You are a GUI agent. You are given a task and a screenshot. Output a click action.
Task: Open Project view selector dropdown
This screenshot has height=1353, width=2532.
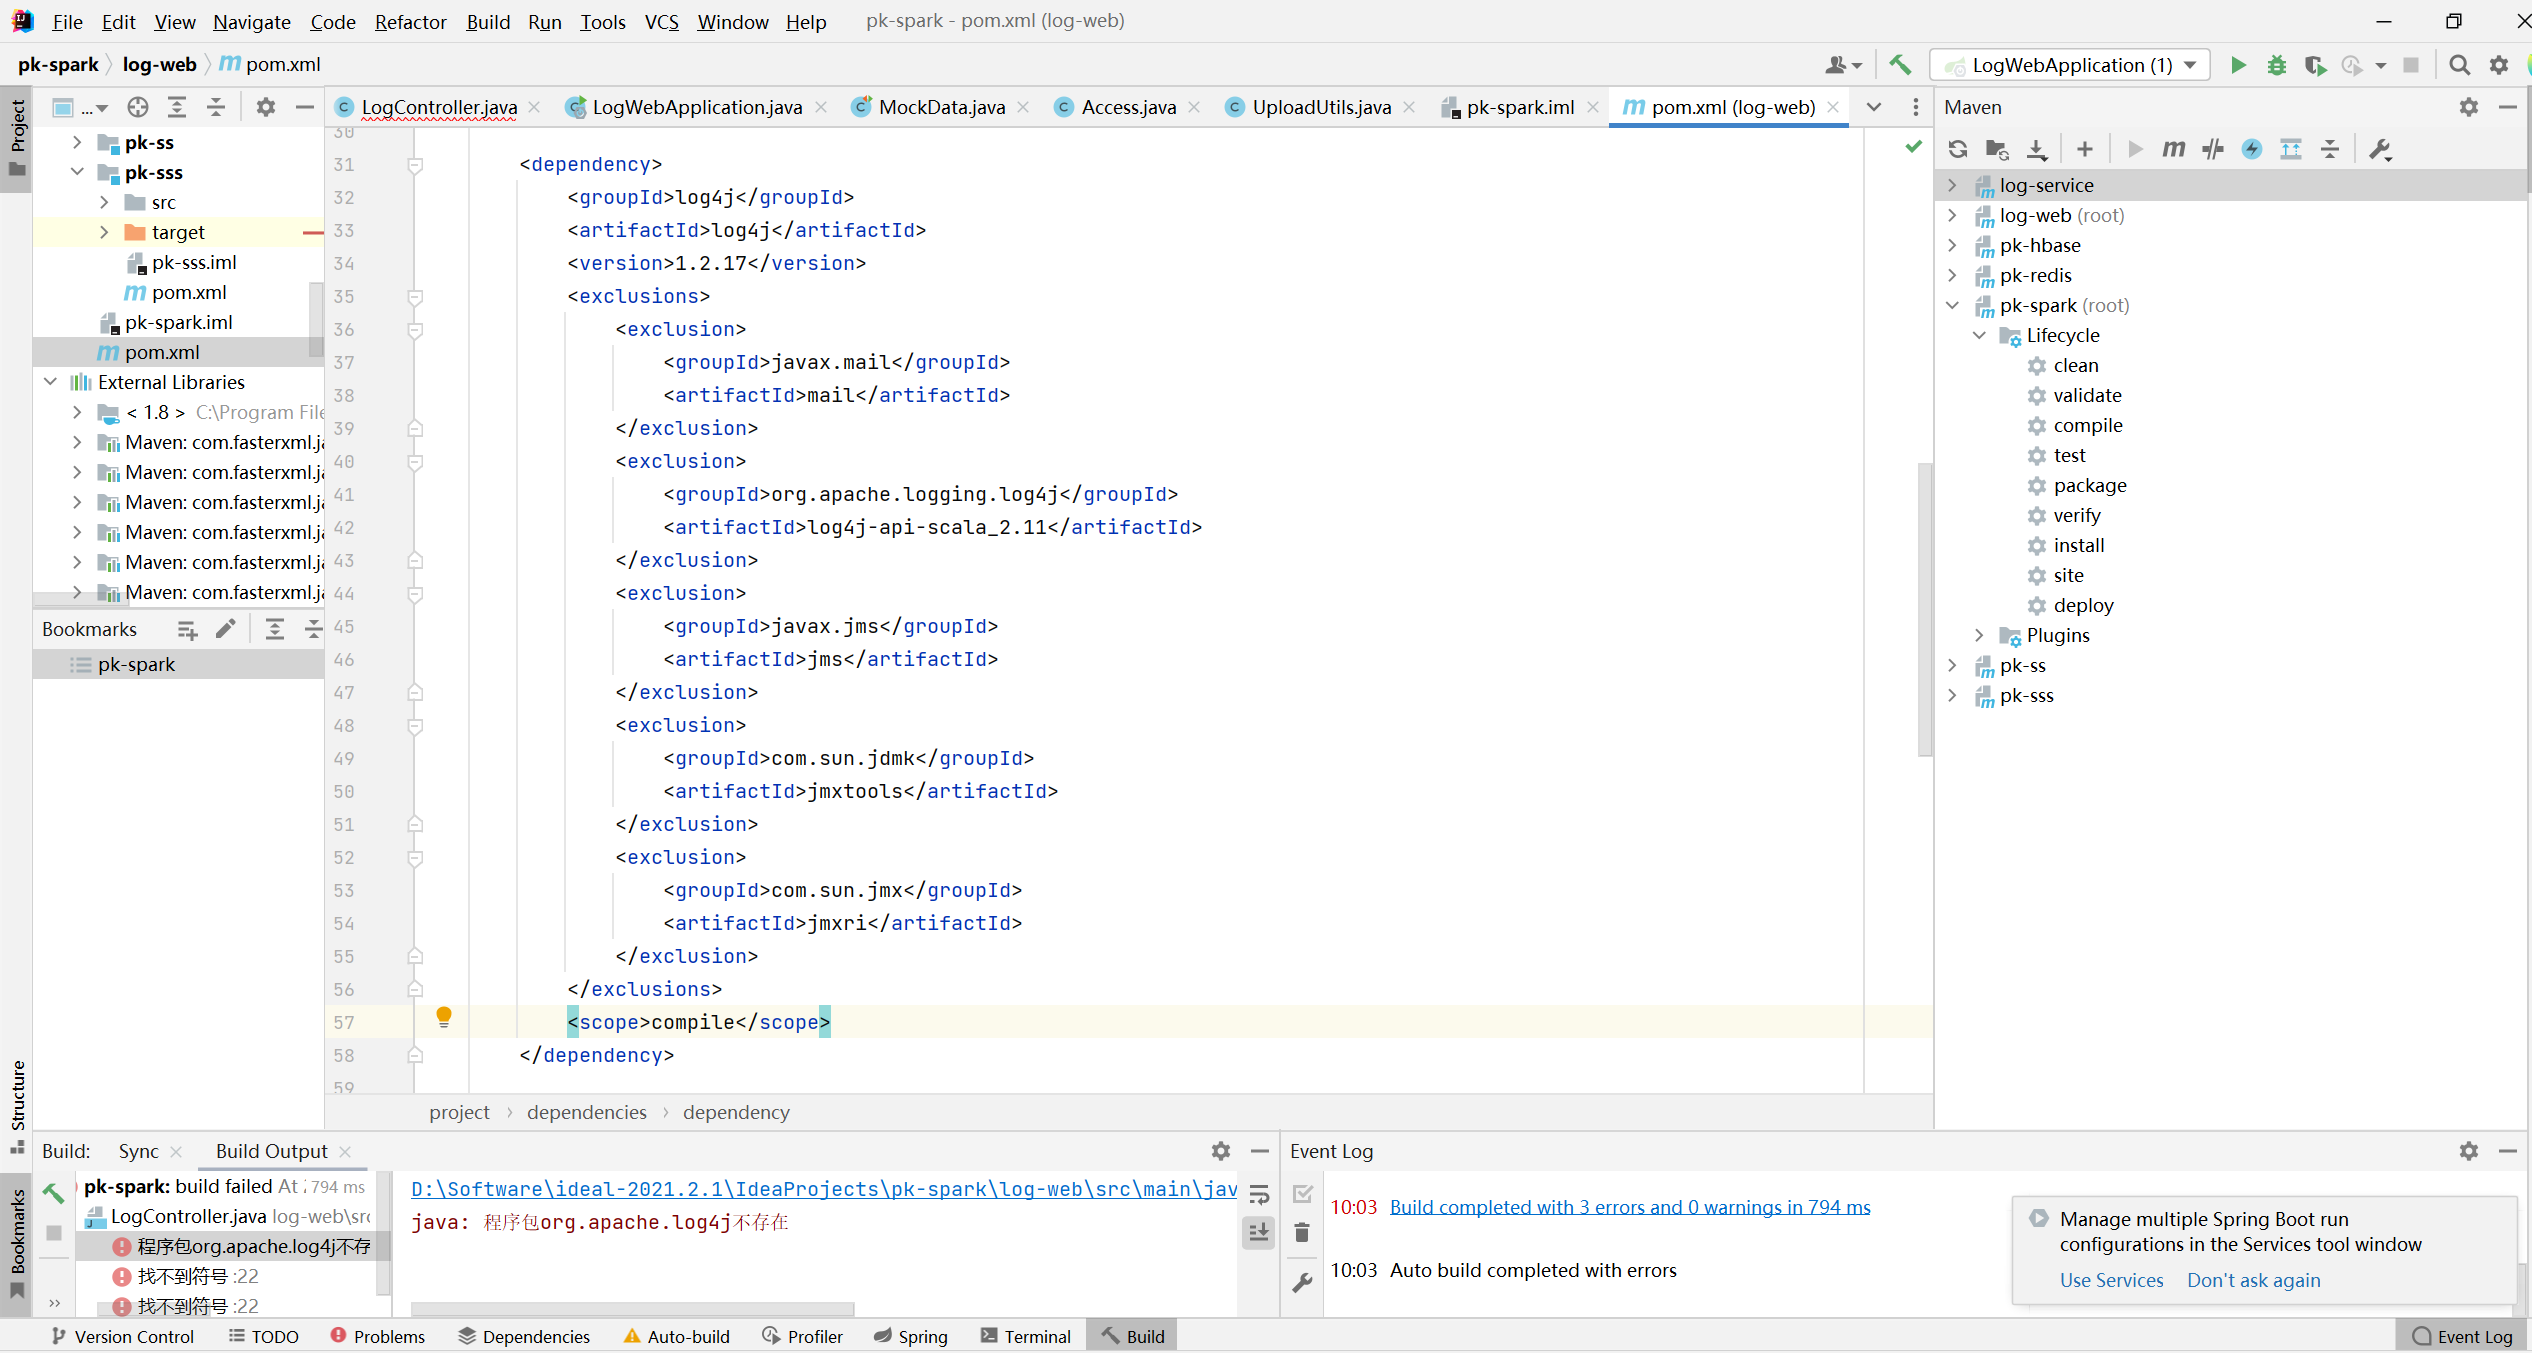[x=80, y=107]
